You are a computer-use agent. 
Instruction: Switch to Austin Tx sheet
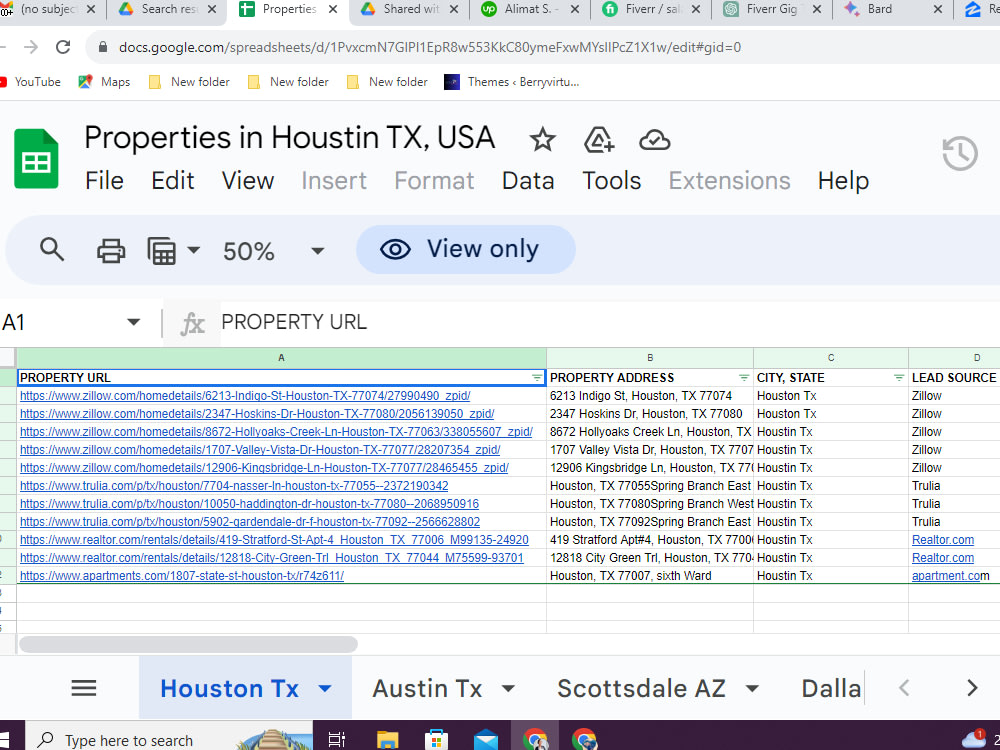[427, 688]
